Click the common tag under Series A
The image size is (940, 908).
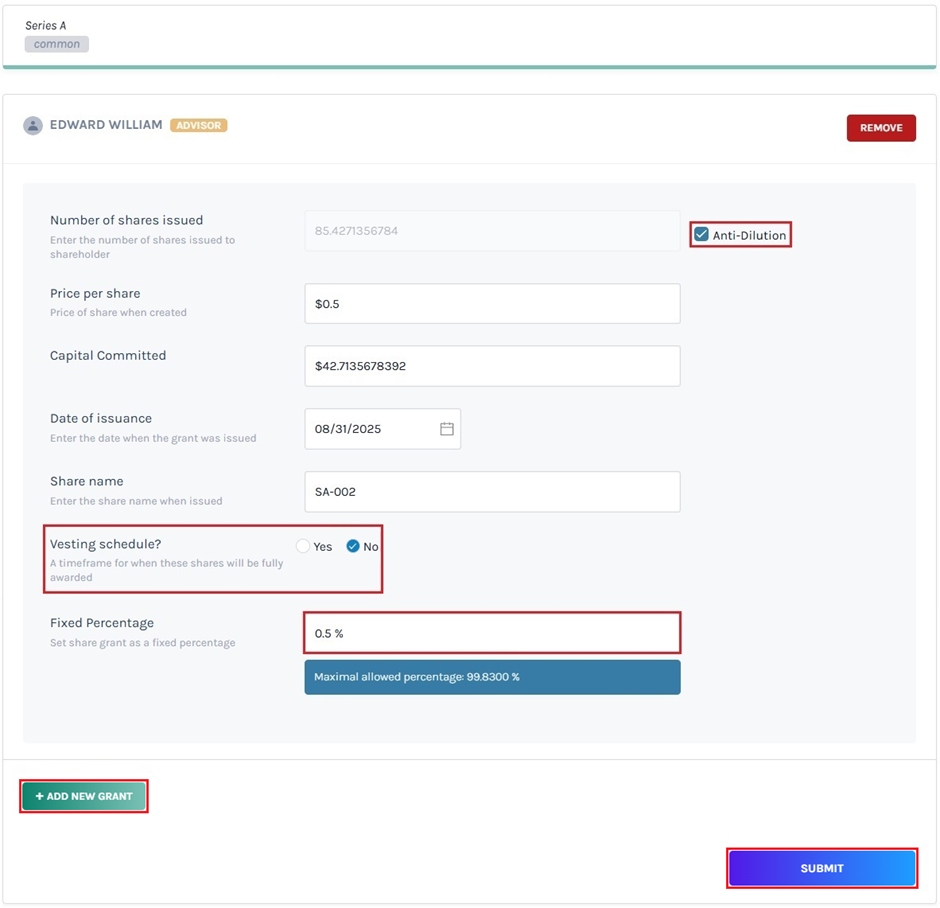click(57, 44)
